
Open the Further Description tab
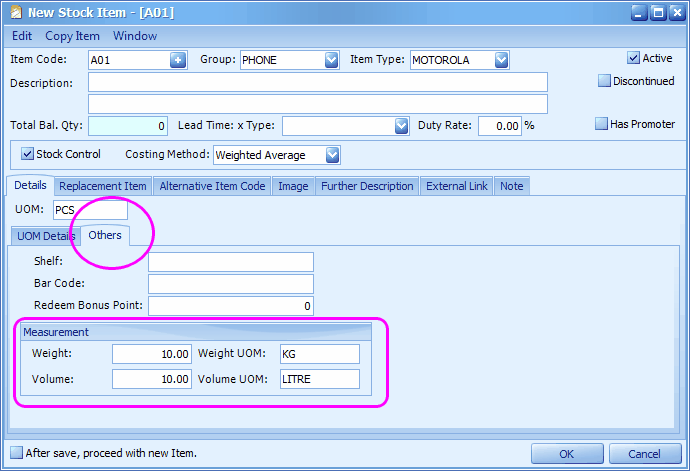(367, 186)
